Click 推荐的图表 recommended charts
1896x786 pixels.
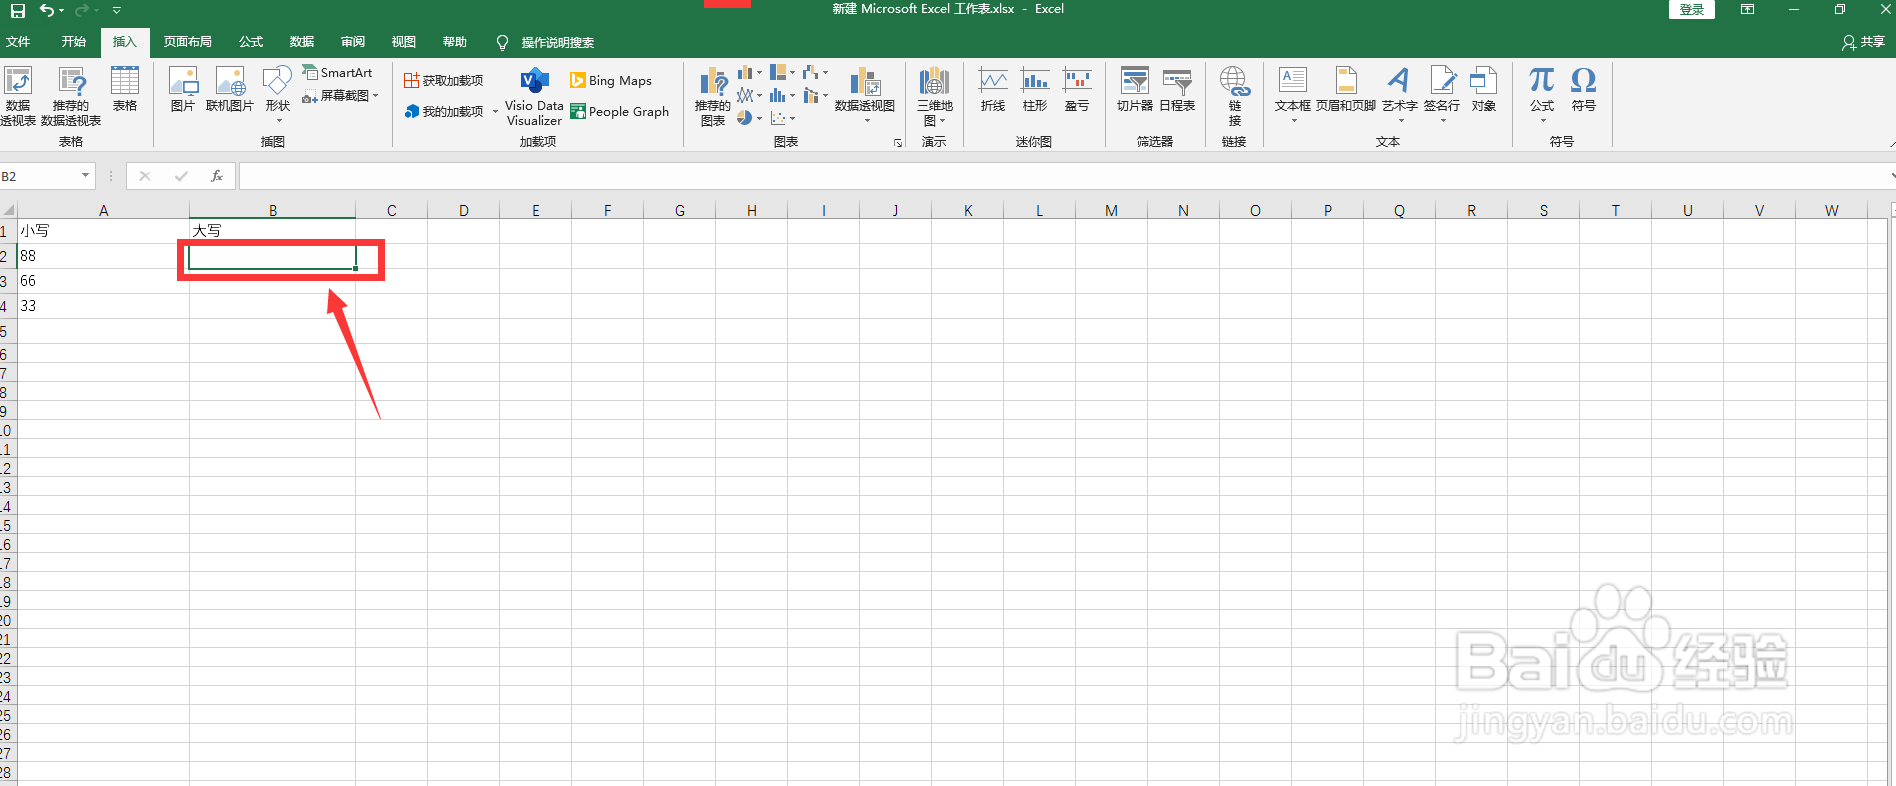[713, 97]
